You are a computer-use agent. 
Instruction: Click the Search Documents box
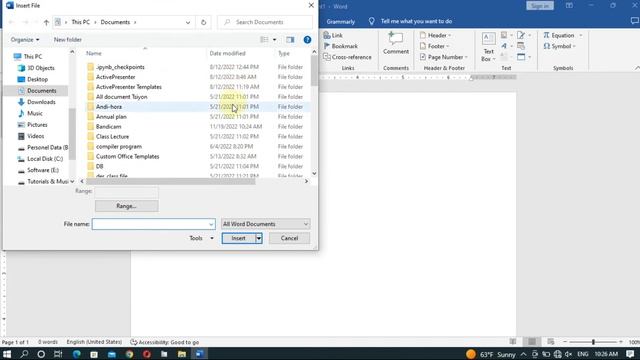point(265,22)
